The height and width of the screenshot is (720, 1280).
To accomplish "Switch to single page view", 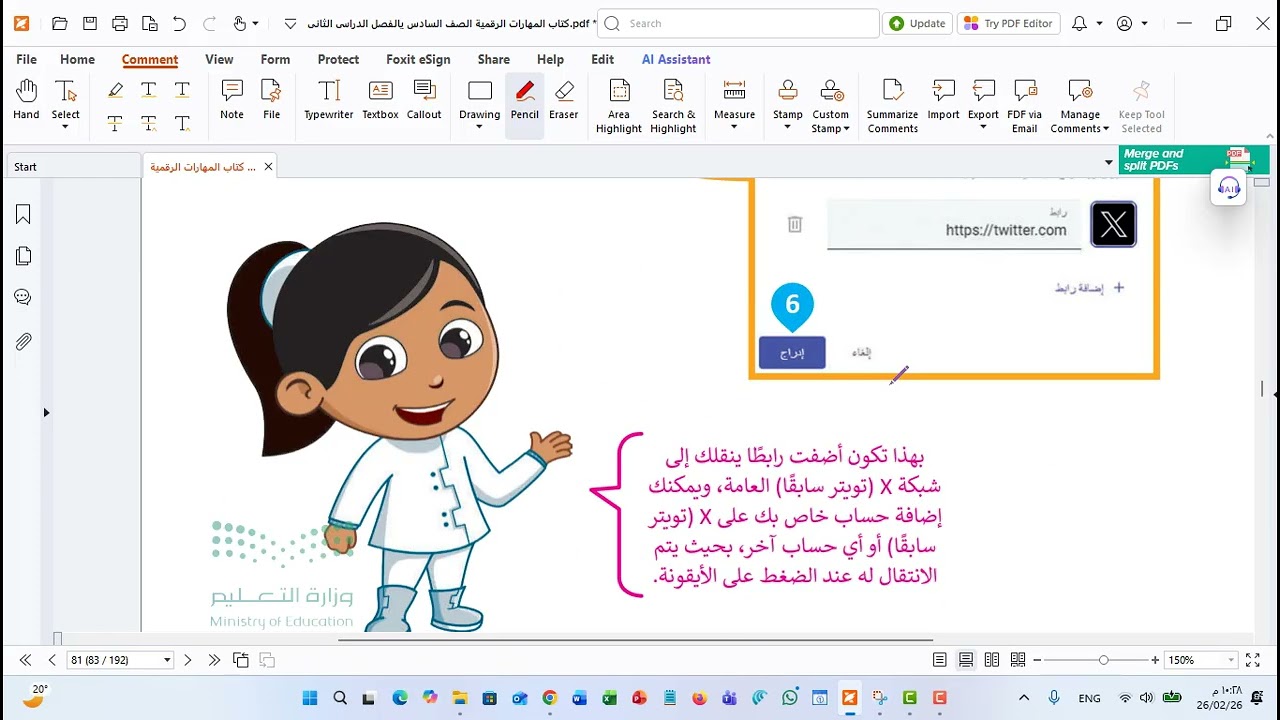I will (x=940, y=660).
